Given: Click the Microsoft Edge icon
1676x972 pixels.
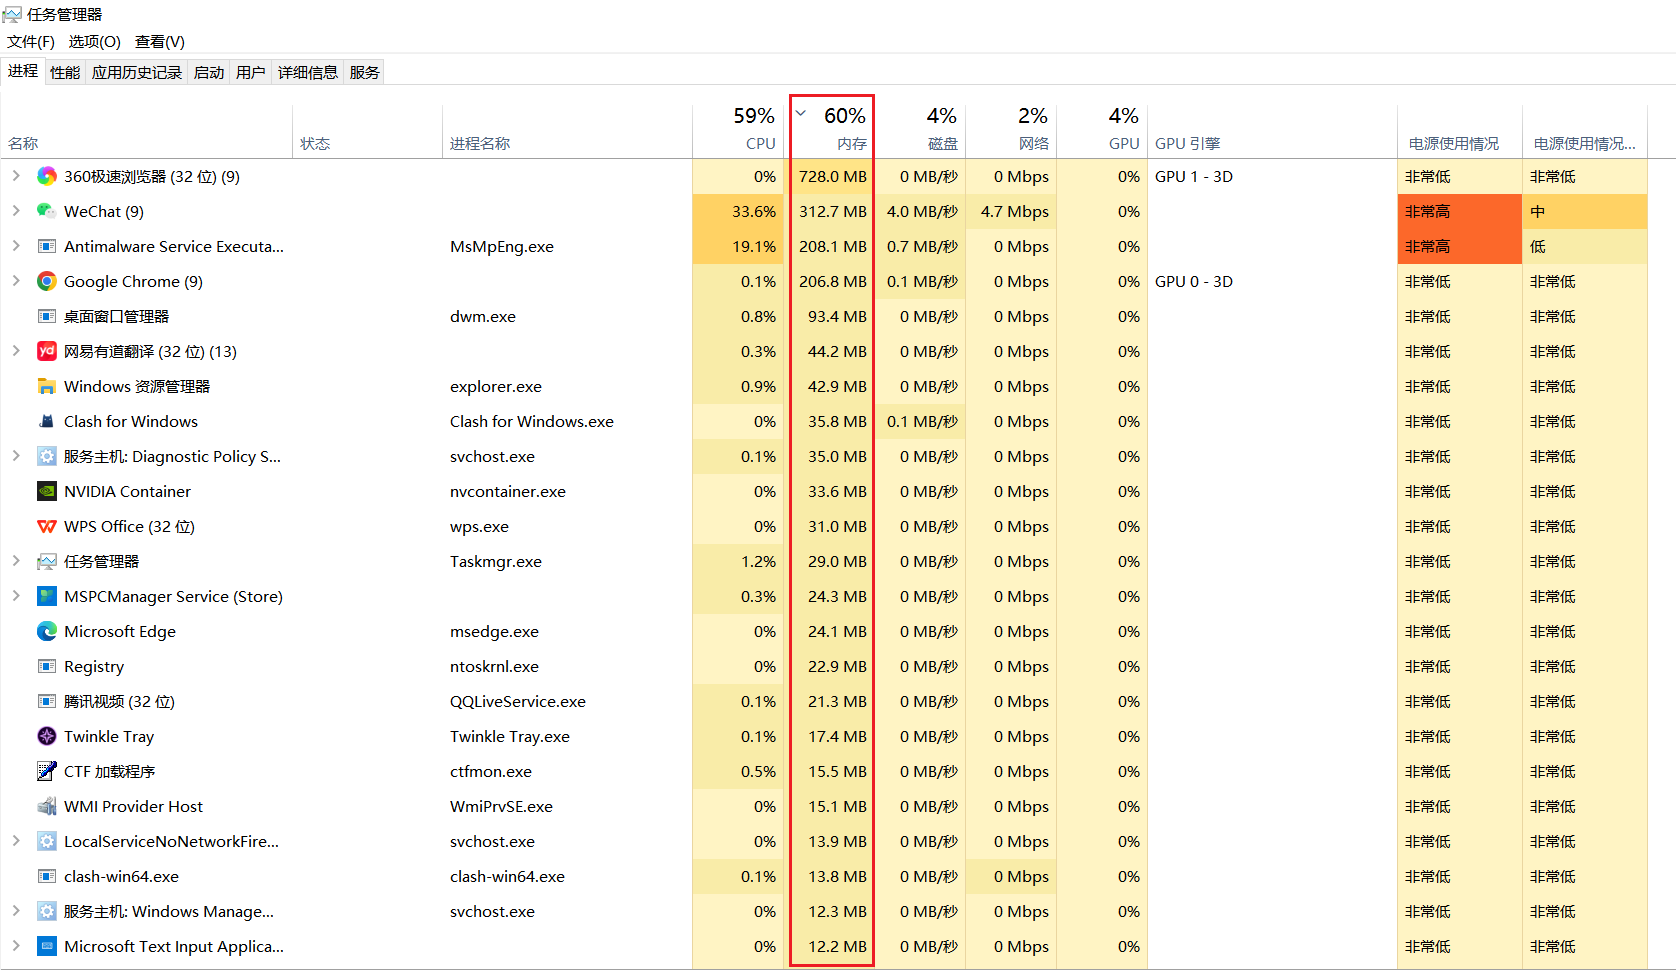Looking at the screenshot, I should [x=47, y=632].
